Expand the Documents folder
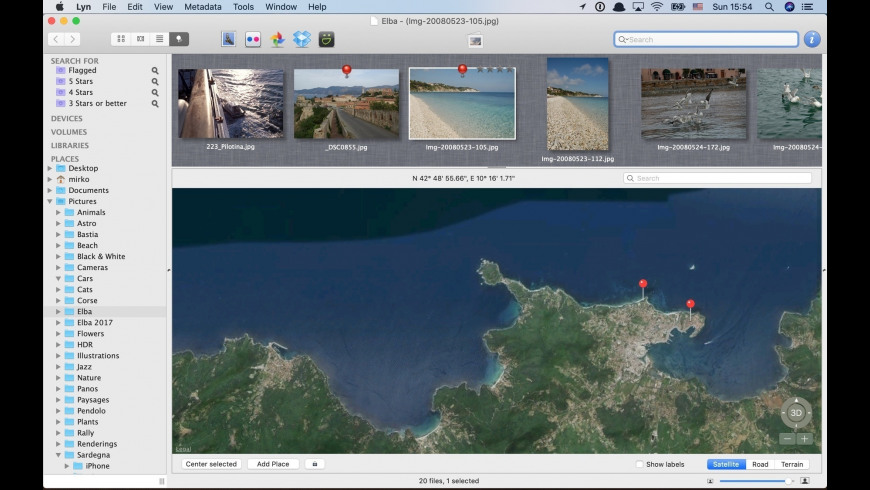This screenshot has height=490, width=870. (50, 191)
